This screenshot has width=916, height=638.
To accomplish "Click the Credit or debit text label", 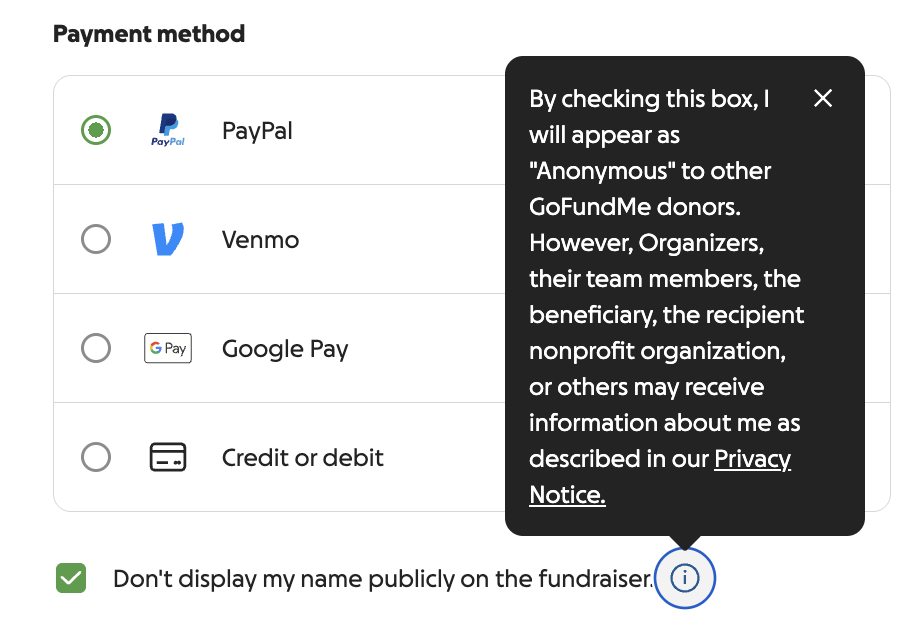I will [x=303, y=458].
